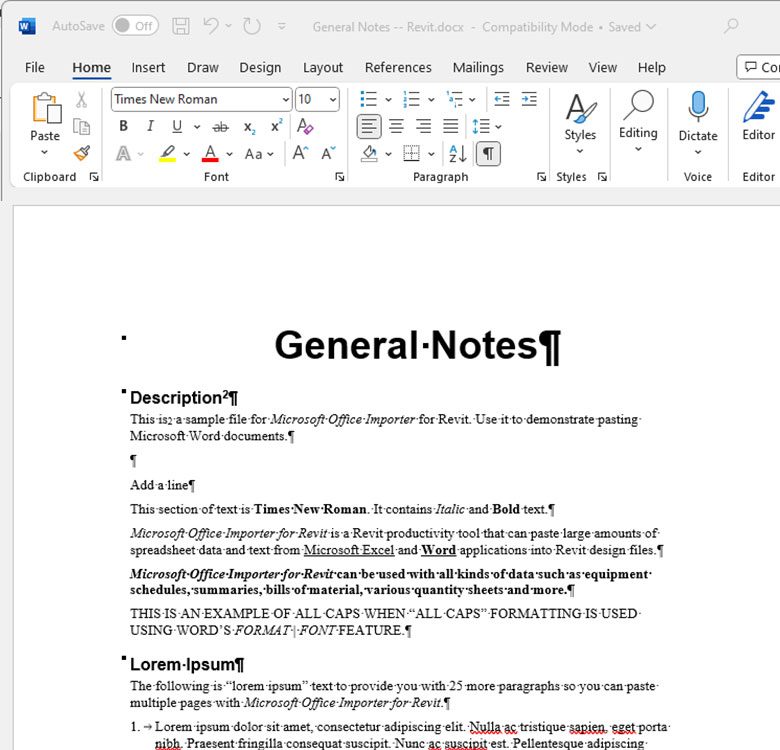Switch to the References tab
The width and height of the screenshot is (780, 750).
pos(398,67)
